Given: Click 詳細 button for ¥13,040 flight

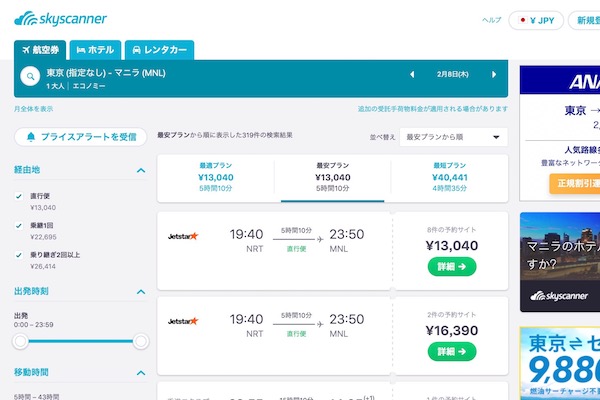Looking at the screenshot, I should (452, 267).
